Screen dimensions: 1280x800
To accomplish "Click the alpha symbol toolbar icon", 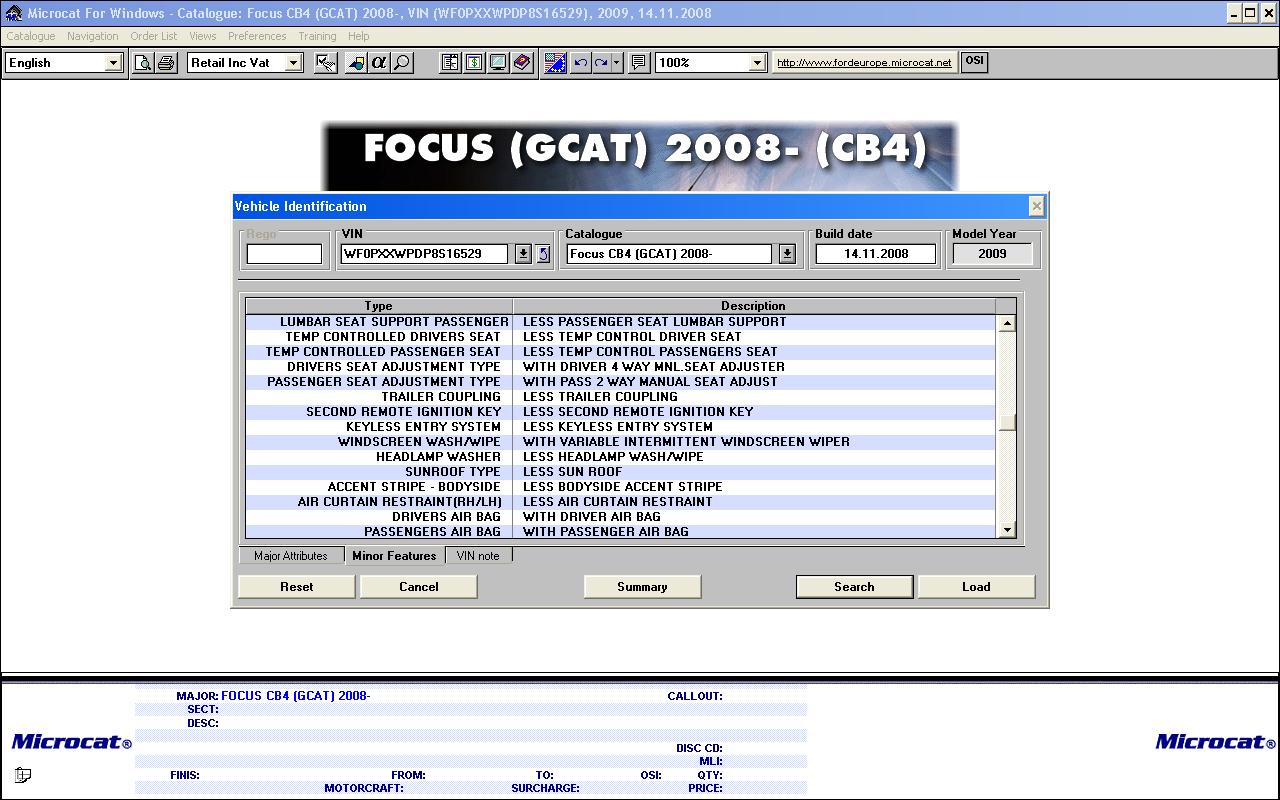I will pos(379,63).
